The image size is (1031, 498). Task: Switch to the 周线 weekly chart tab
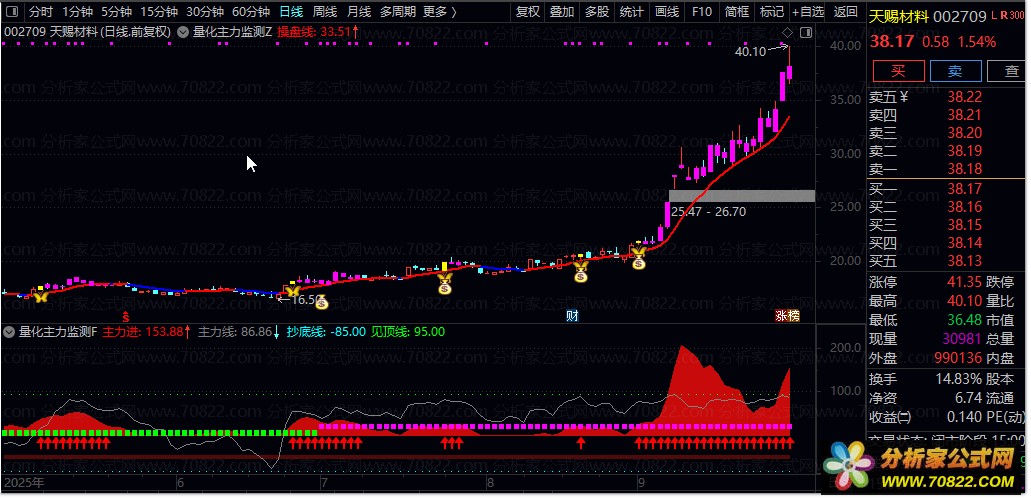point(325,12)
